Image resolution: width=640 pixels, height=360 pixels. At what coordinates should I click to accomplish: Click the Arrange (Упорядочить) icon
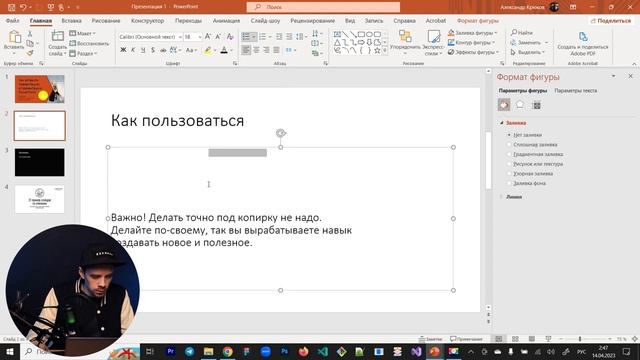coord(405,37)
